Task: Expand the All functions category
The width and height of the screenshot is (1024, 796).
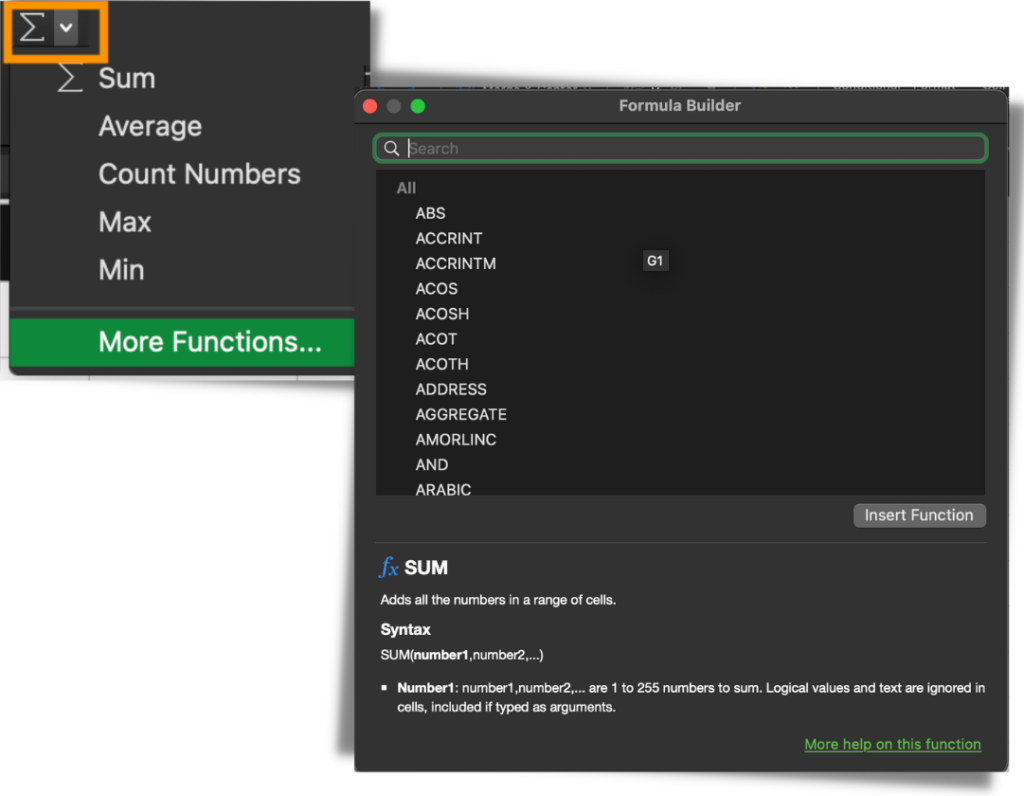Action: click(407, 188)
